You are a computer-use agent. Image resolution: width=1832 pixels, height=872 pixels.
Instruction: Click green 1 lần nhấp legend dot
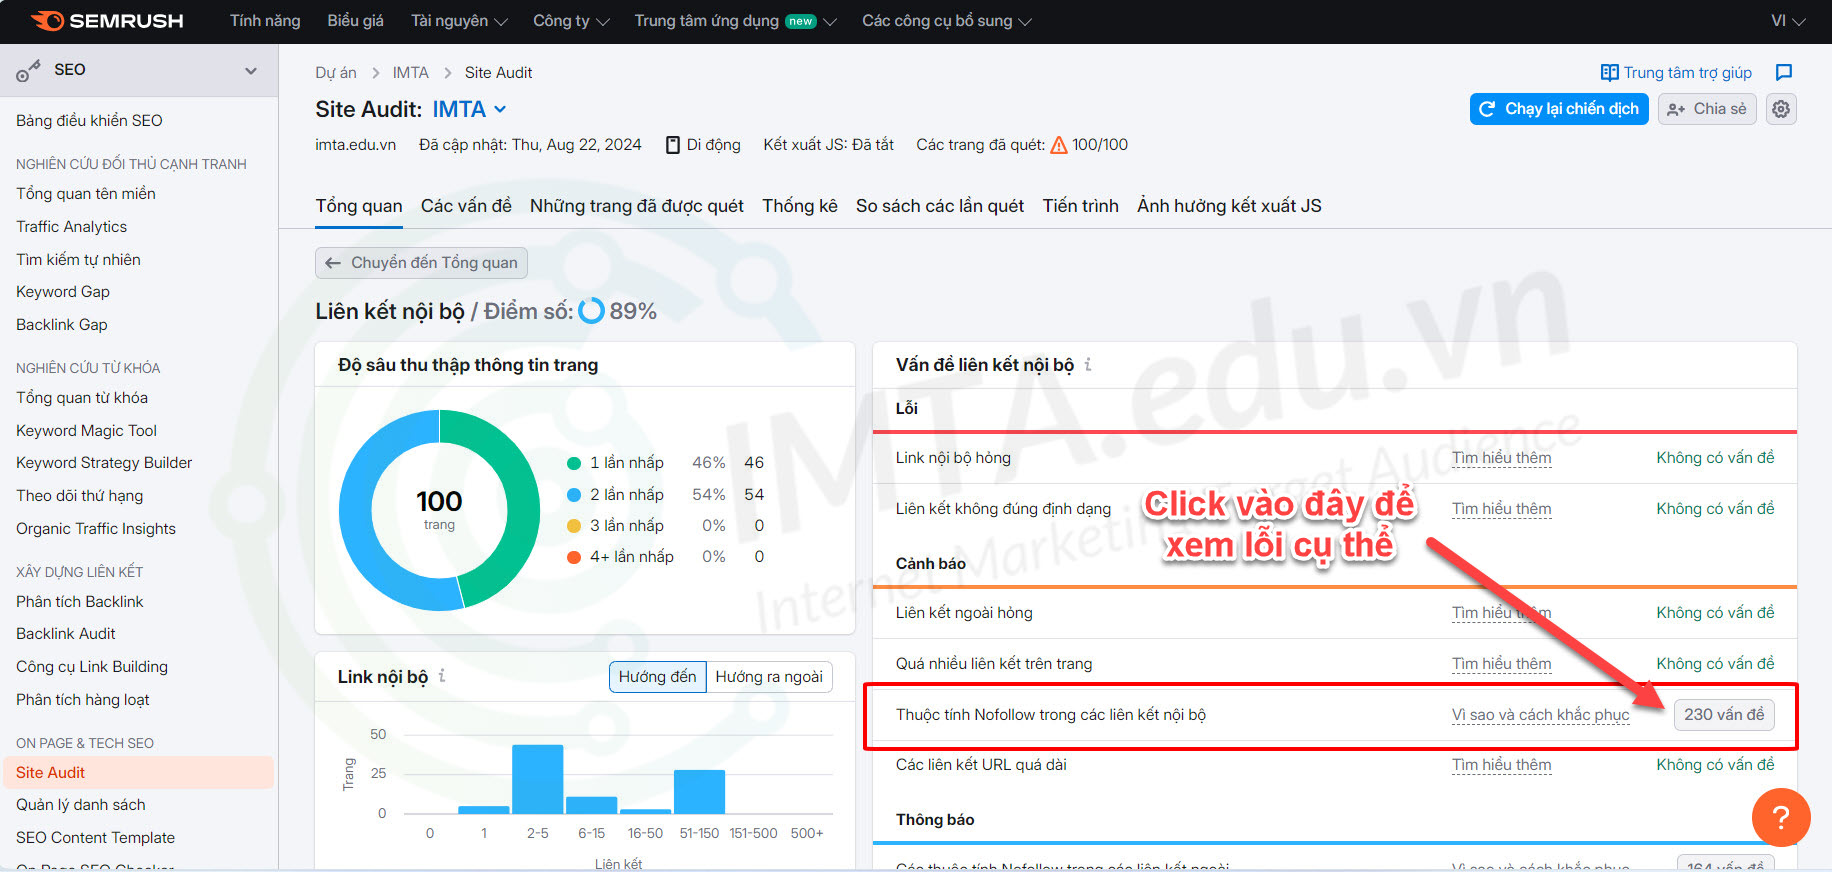point(574,463)
